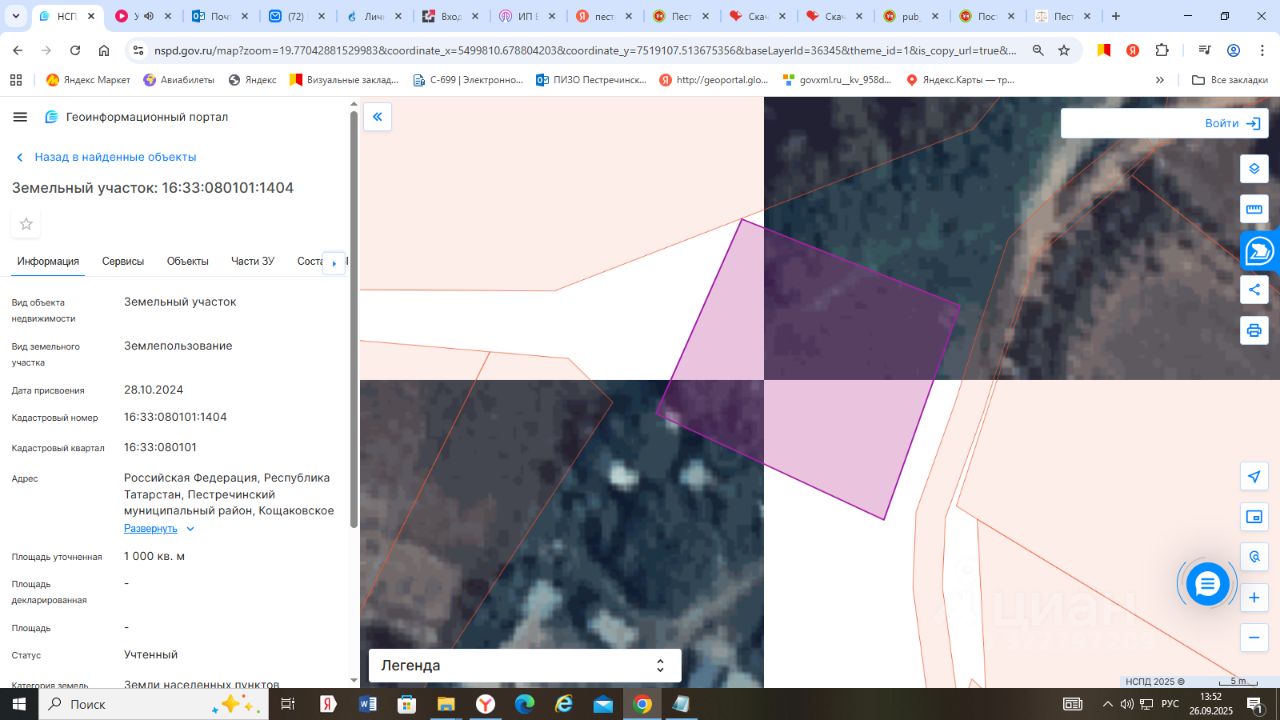Viewport: 1280px width, 720px height.
Task: Switch the РУС input language indicator
Action: (1169, 704)
